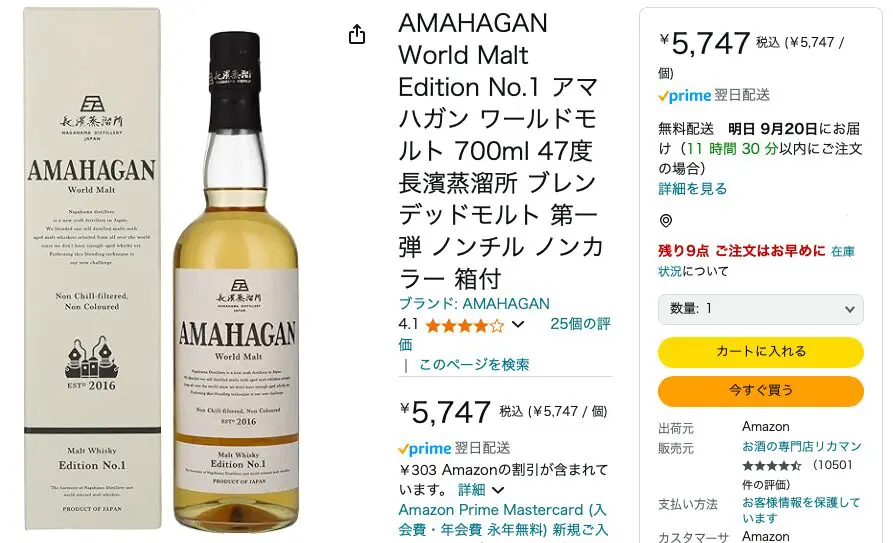
Task: Open the 在庫状況 stock status link
Action: pos(757,261)
